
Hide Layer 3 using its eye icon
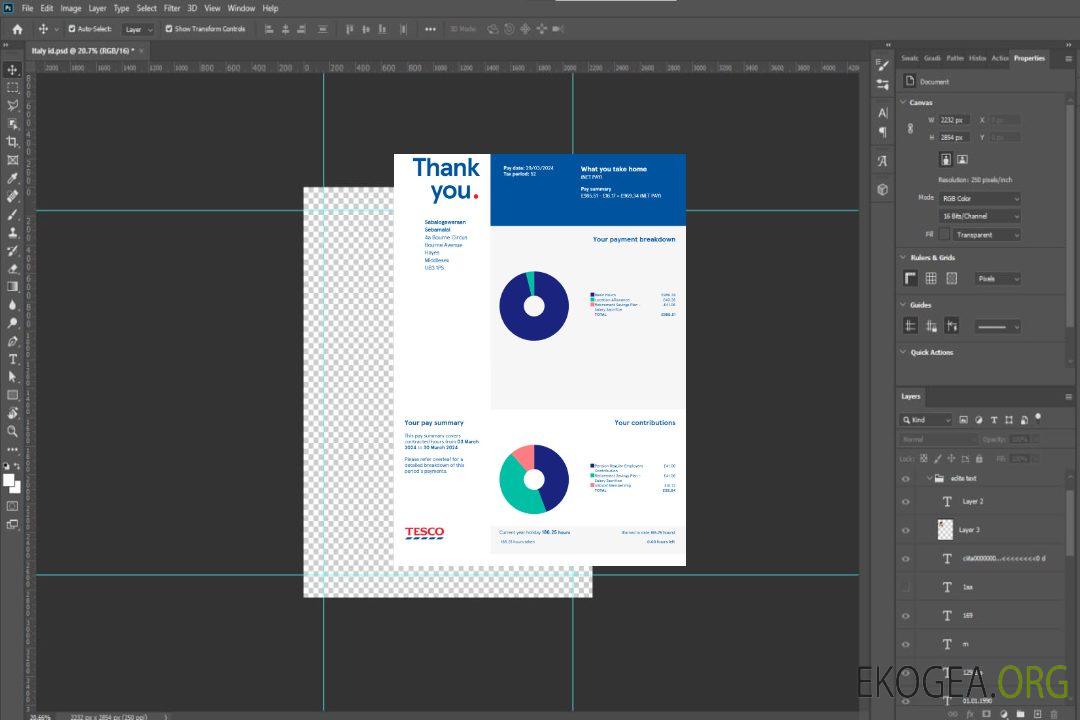[x=906, y=530]
